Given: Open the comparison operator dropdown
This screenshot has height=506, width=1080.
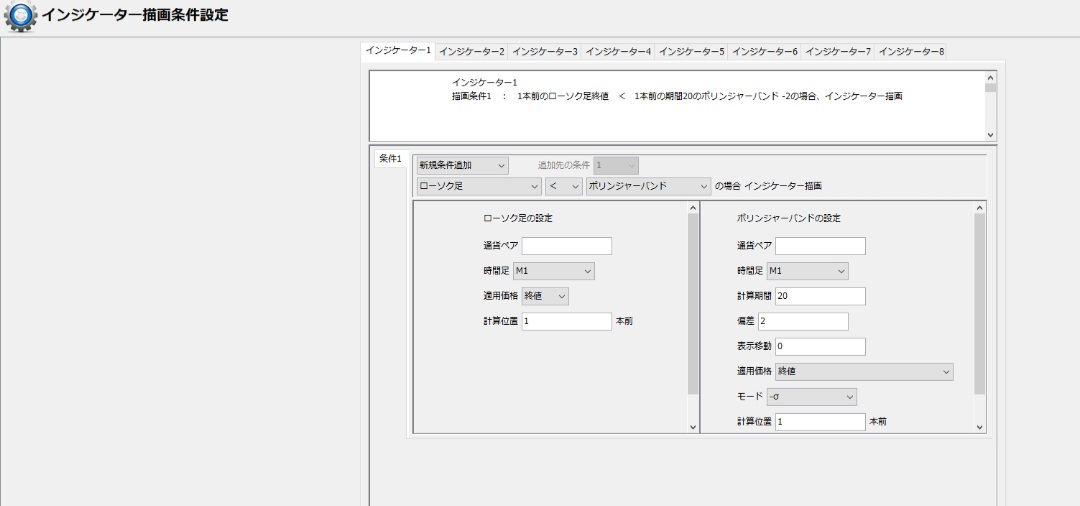Looking at the screenshot, I should [564, 186].
